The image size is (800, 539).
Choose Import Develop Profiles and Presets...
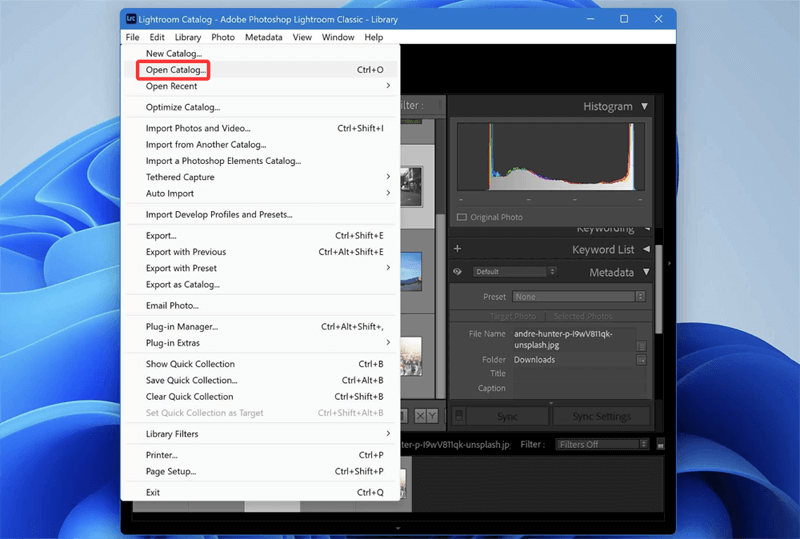(260, 214)
